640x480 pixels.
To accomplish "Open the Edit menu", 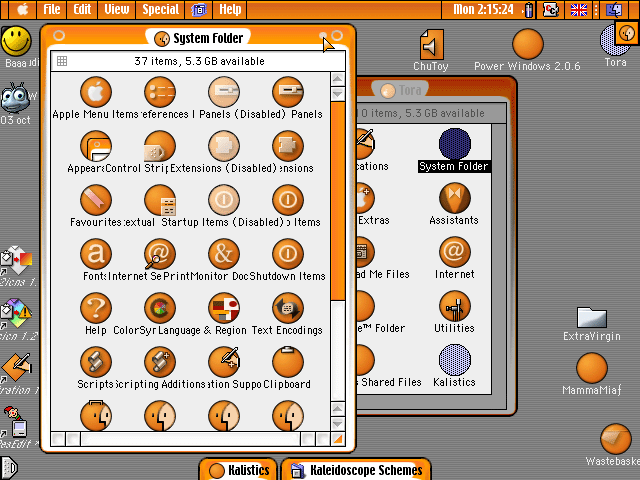I will click(x=82, y=9).
